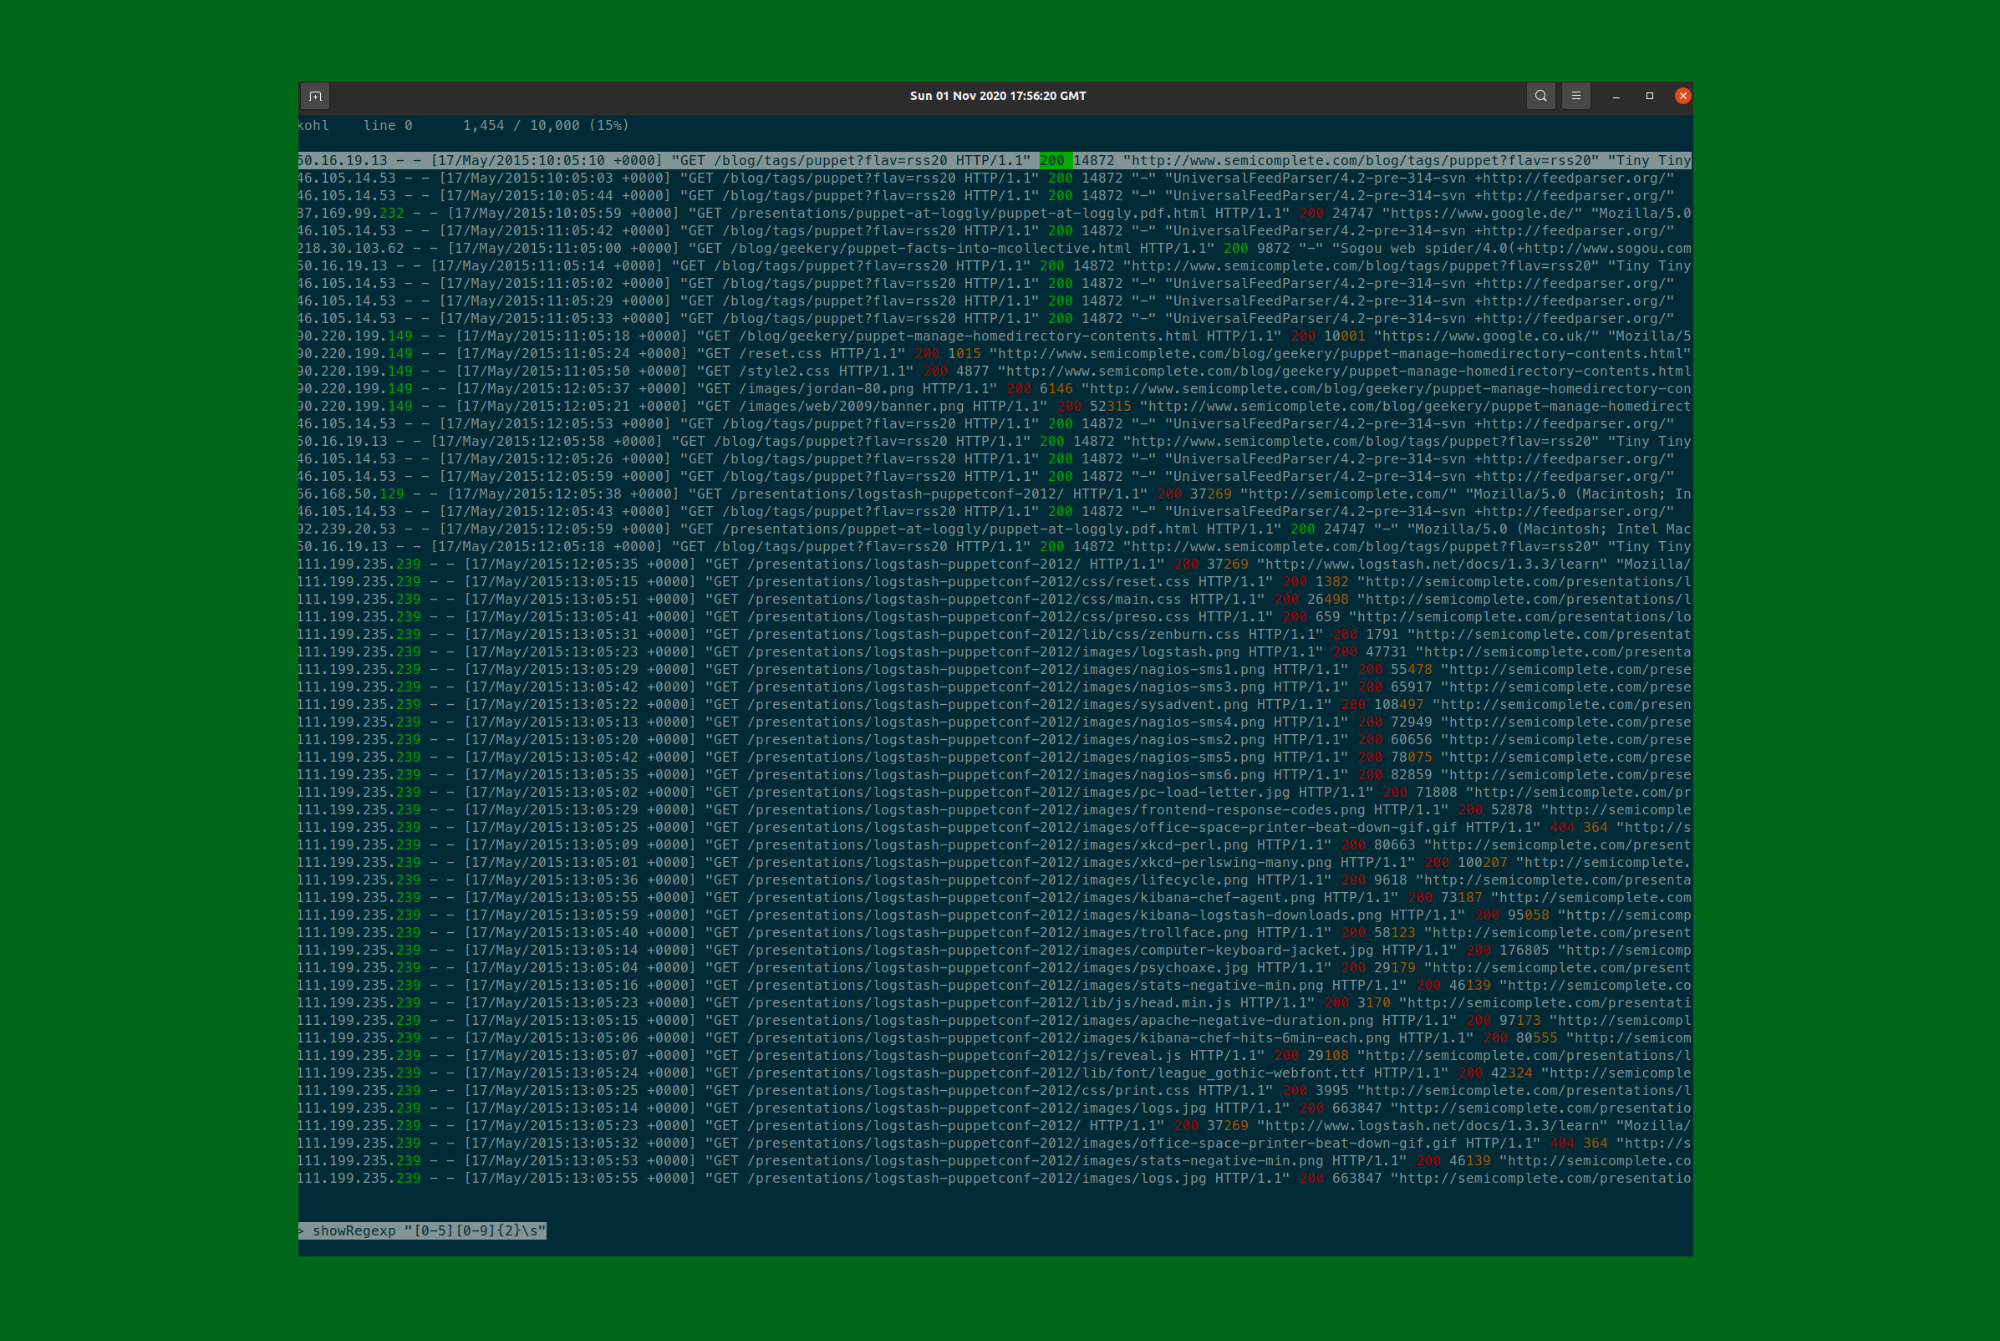Click the js/reveal.js request line
The width and height of the screenshot is (2000, 1341).
(995, 1055)
